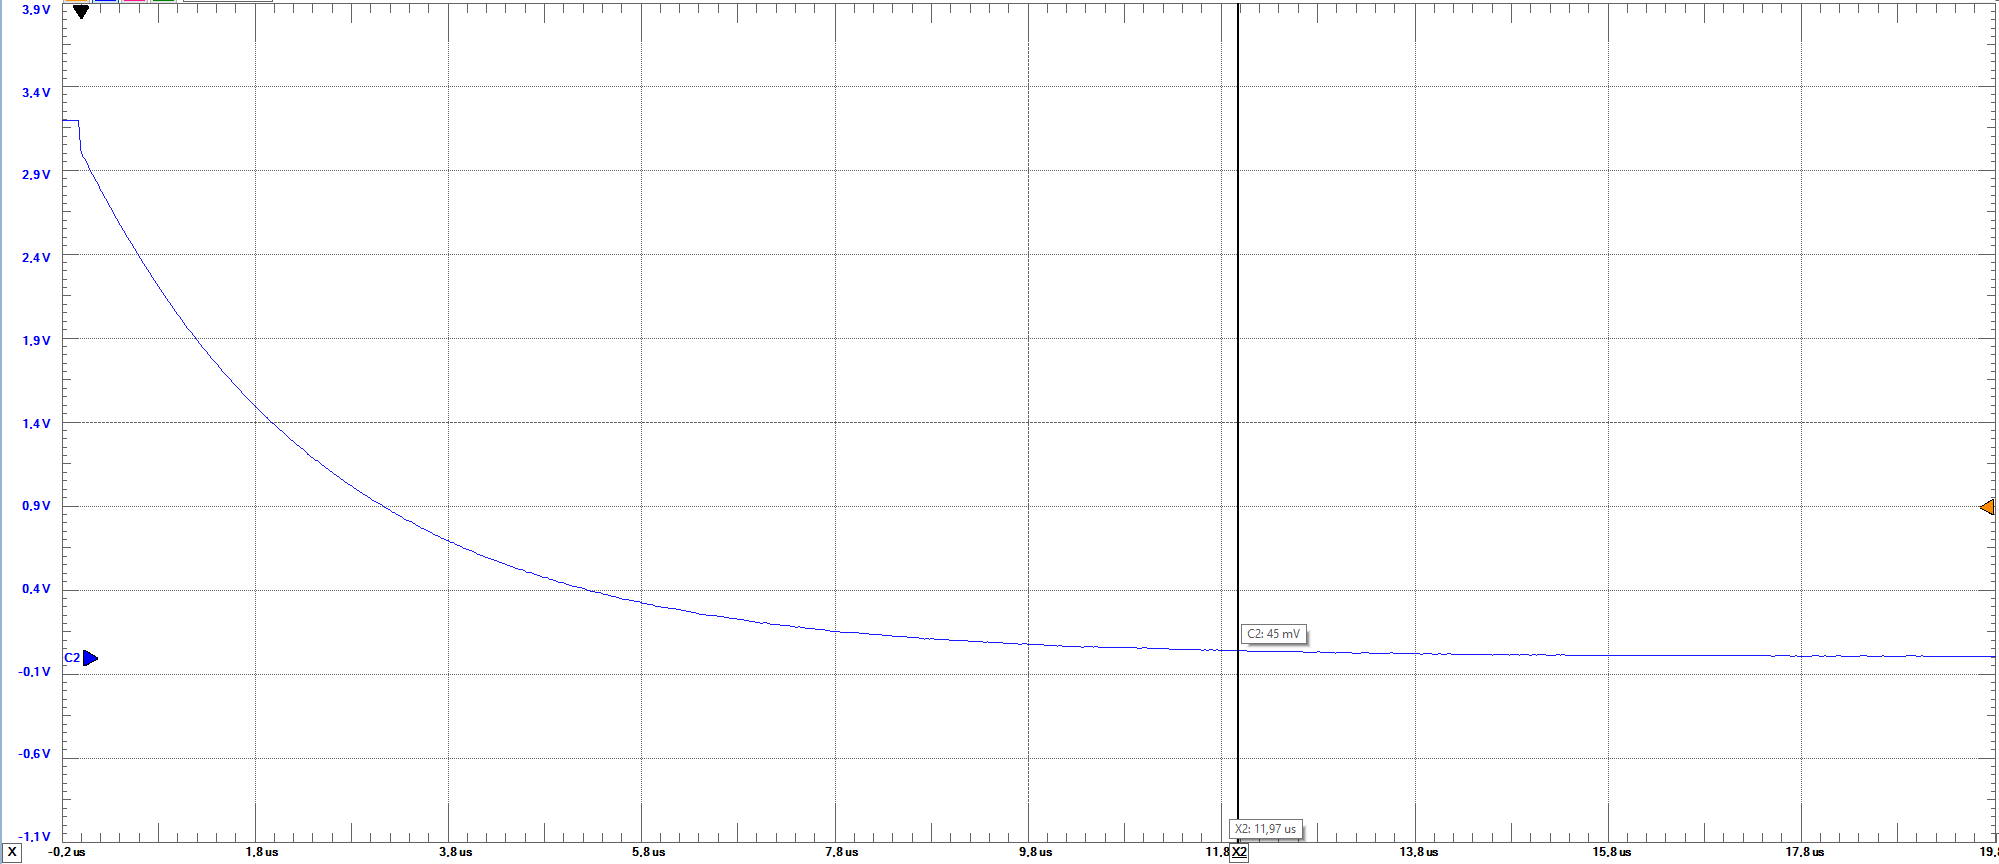This screenshot has width=1999, height=864.
Task: Select the orange channel tab at top
Action: [76, 1]
